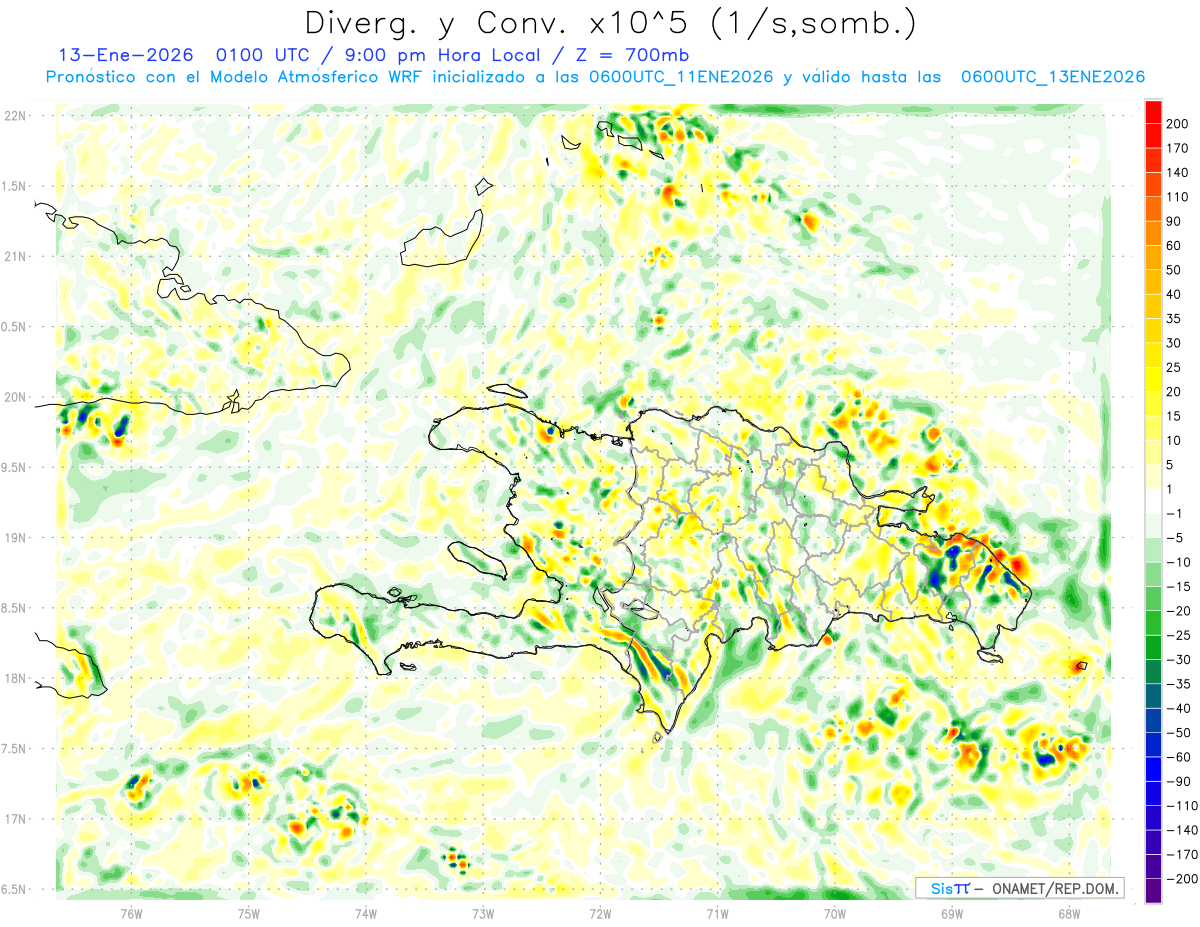Click the '72W' longitude label
Viewport: 1200px width, 927px height.
pos(600,914)
